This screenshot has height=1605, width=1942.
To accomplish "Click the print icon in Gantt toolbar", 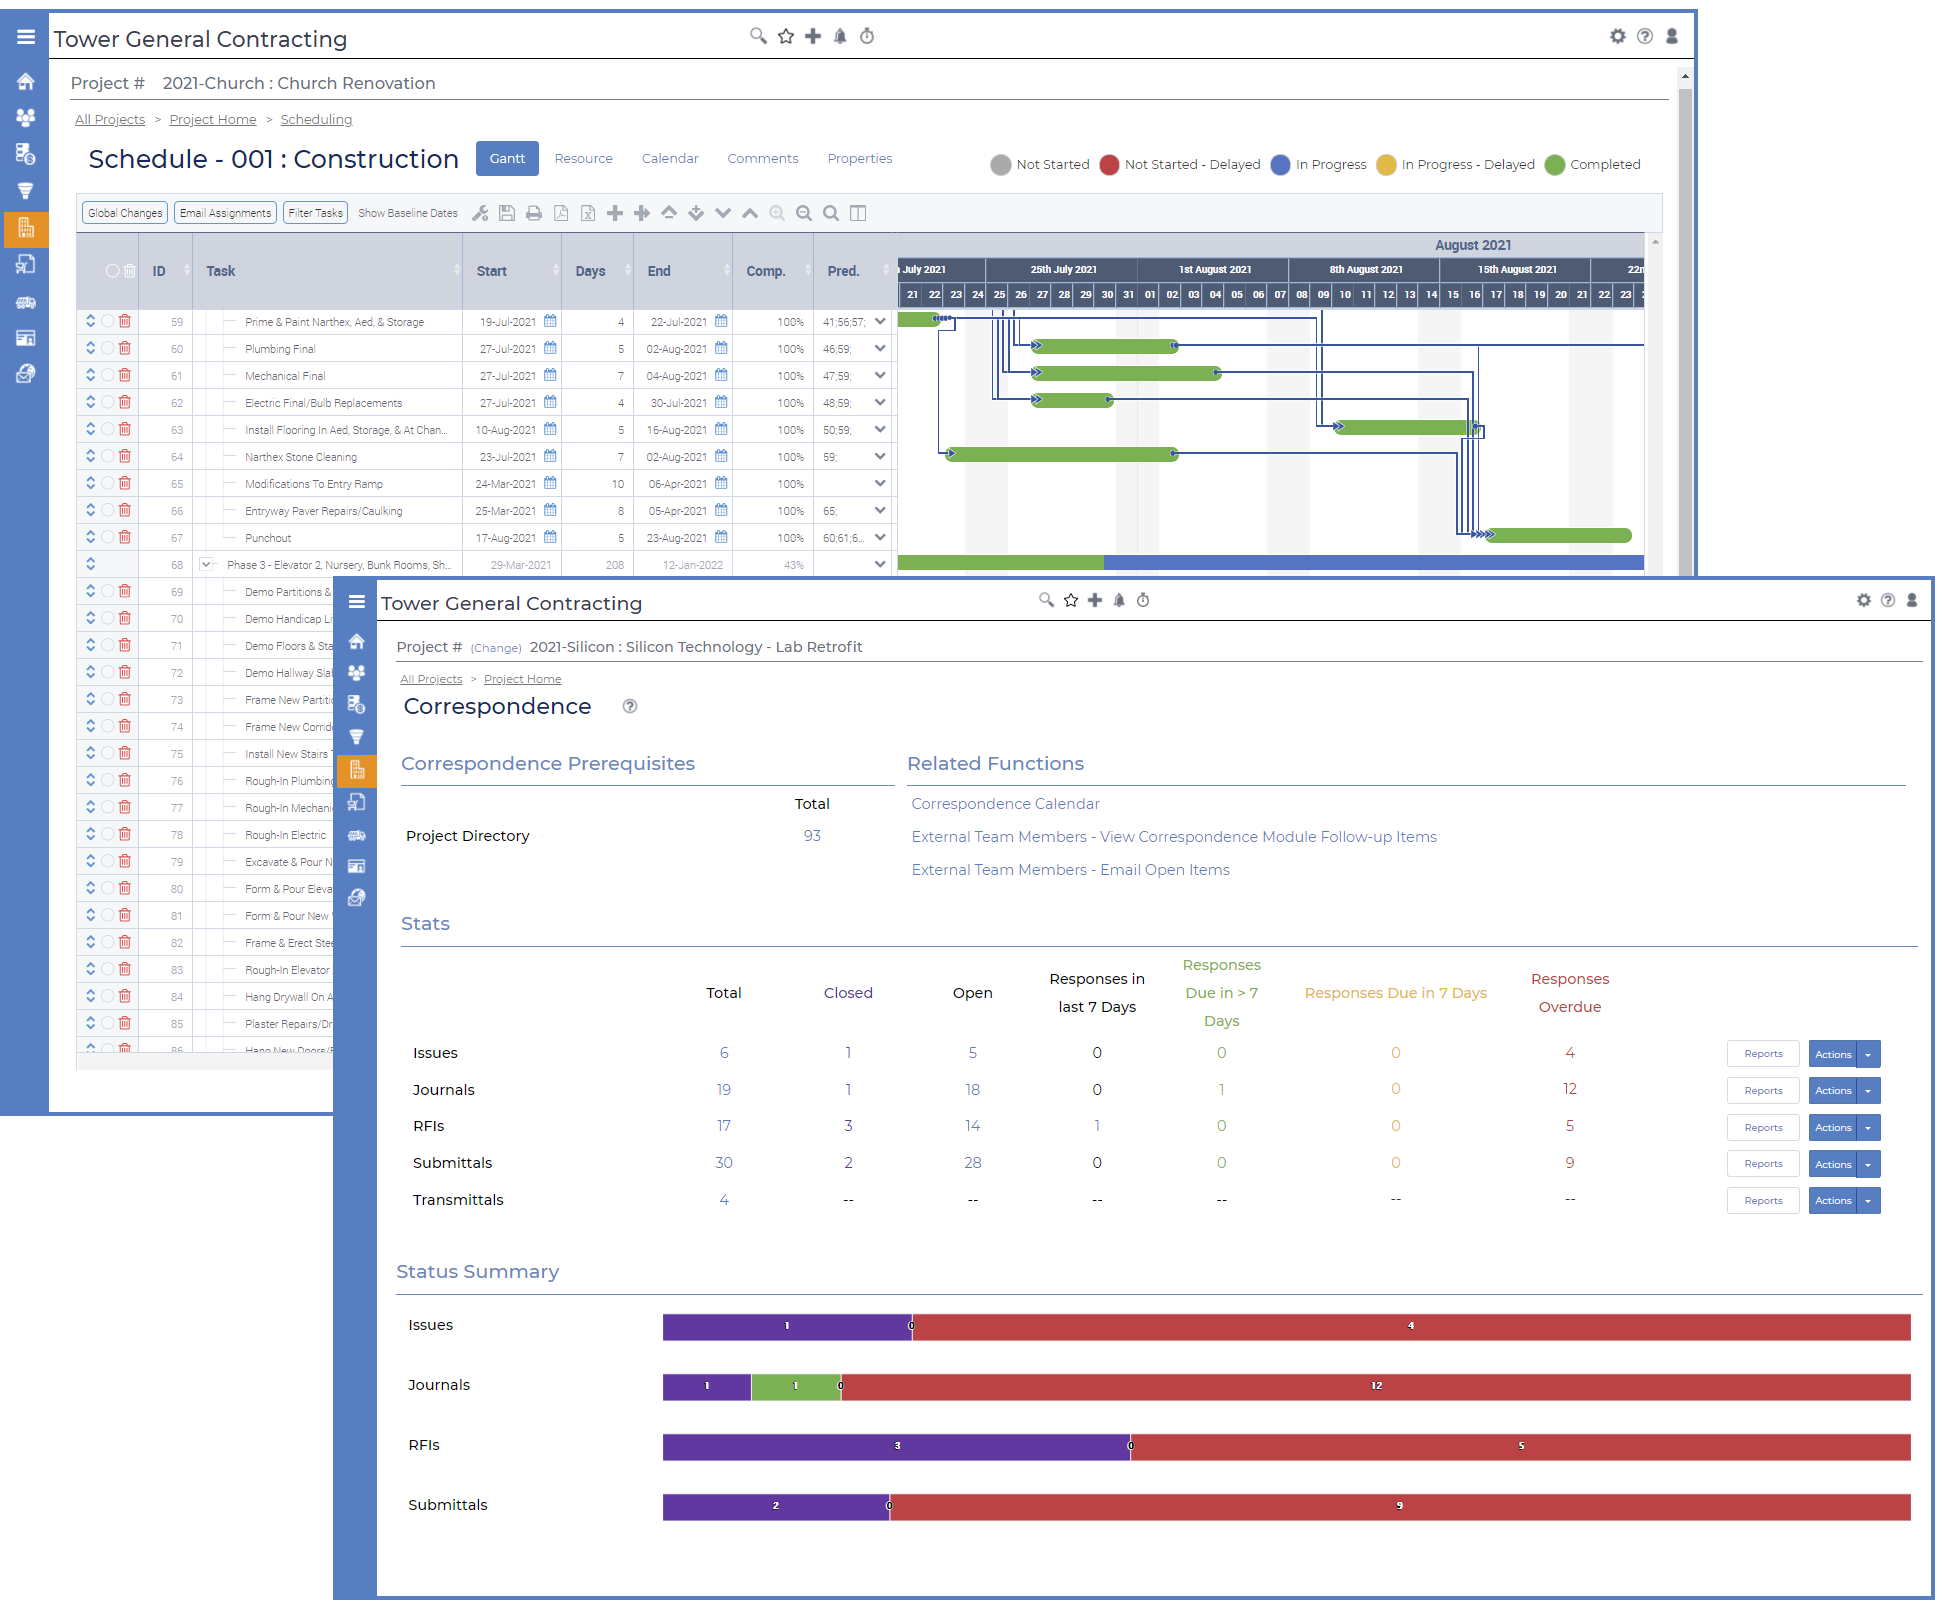I will point(534,213).
